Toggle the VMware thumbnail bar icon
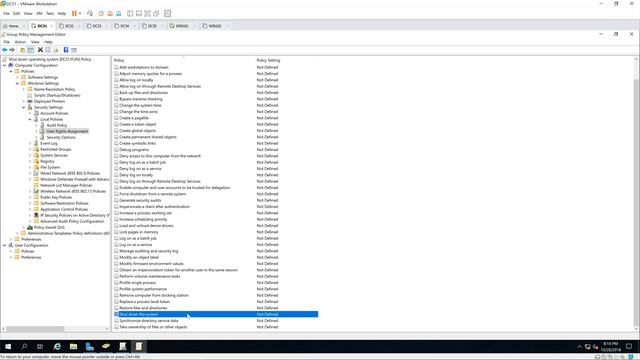Image resolution: width=640 pixels, height=360 pixels. tap(139, 13)
